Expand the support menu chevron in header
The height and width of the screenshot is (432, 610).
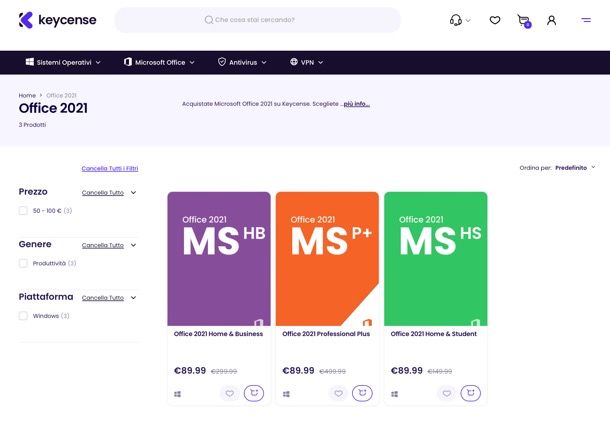point(468,20)
